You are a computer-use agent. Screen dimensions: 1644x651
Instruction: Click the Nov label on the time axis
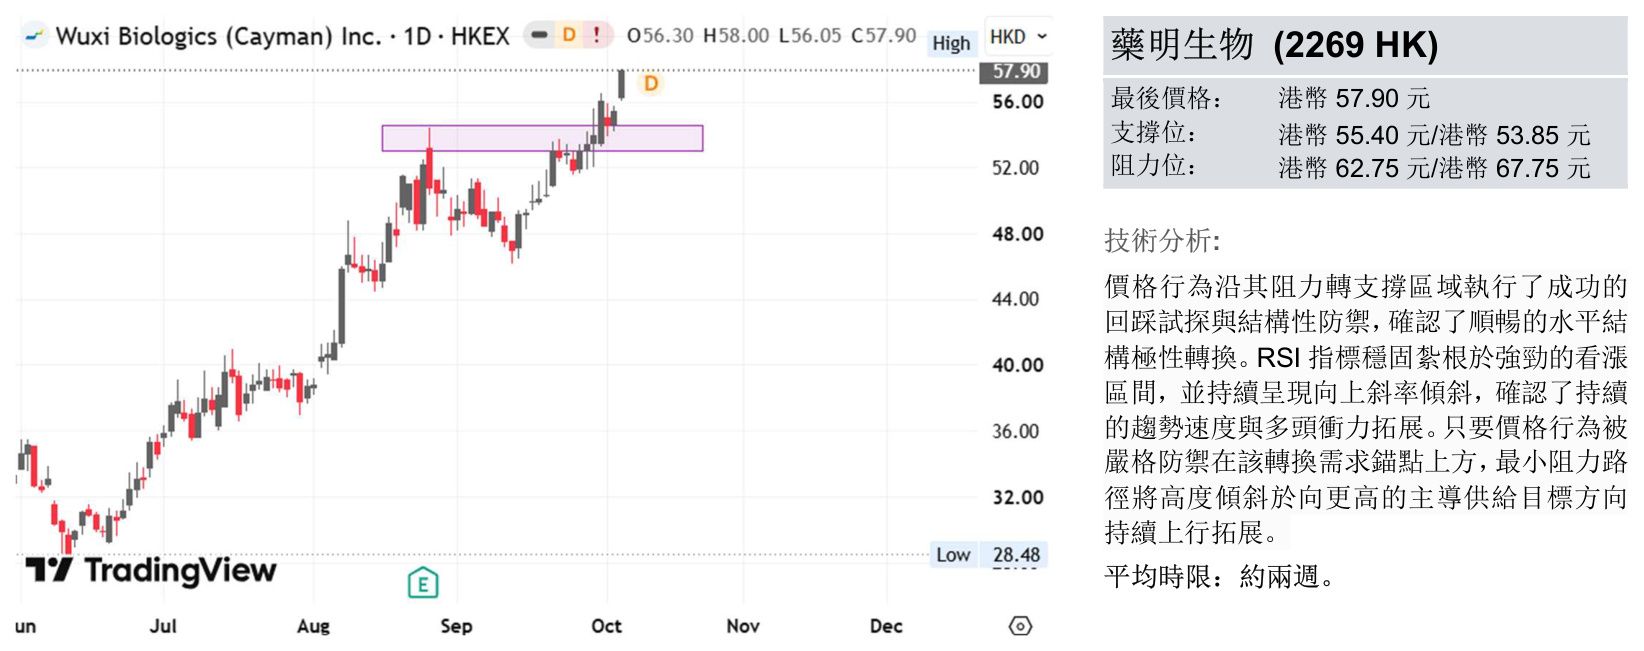(743, 626)
